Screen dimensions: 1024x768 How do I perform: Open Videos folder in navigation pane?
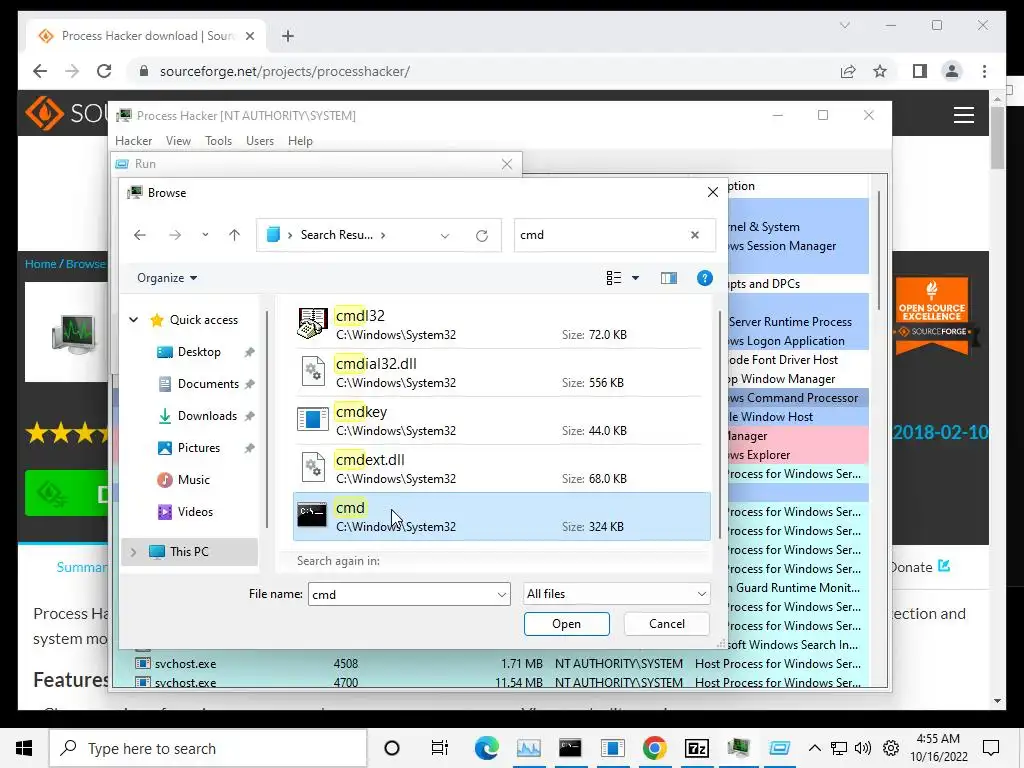pos(194,512)
